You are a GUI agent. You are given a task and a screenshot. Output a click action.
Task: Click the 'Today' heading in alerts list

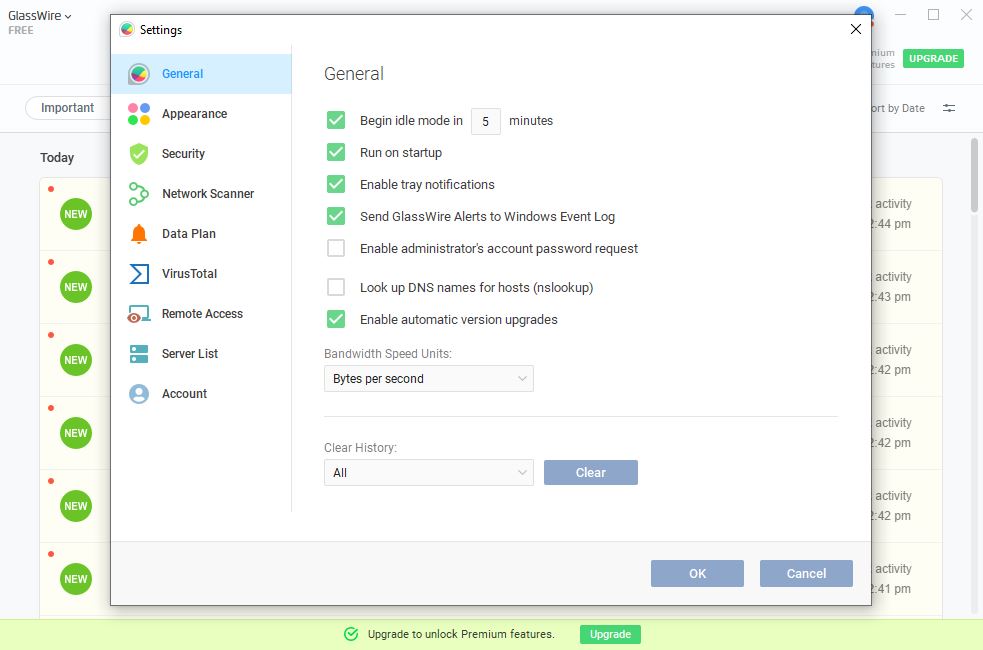point(57,158)
